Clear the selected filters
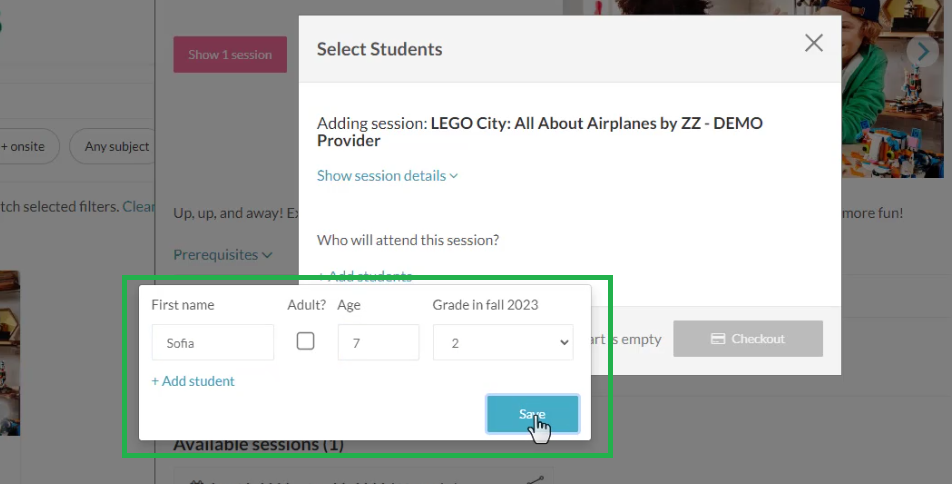Image resolution: width=952 pixels, height=484 pixels. [139, 206]
